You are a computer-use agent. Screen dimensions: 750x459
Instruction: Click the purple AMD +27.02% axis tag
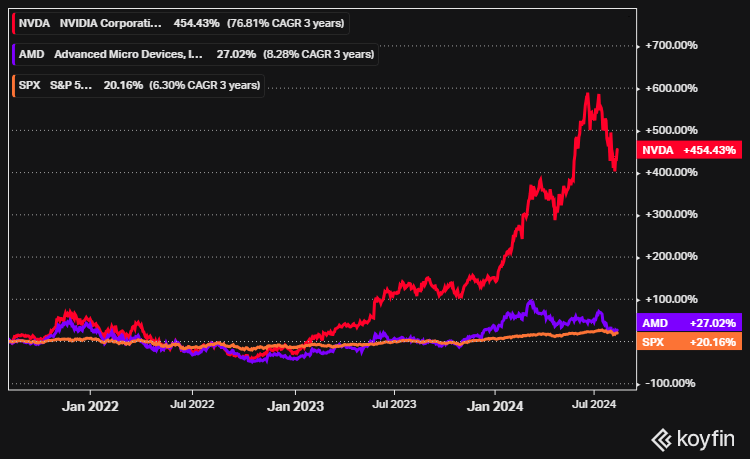coord(688,324)
